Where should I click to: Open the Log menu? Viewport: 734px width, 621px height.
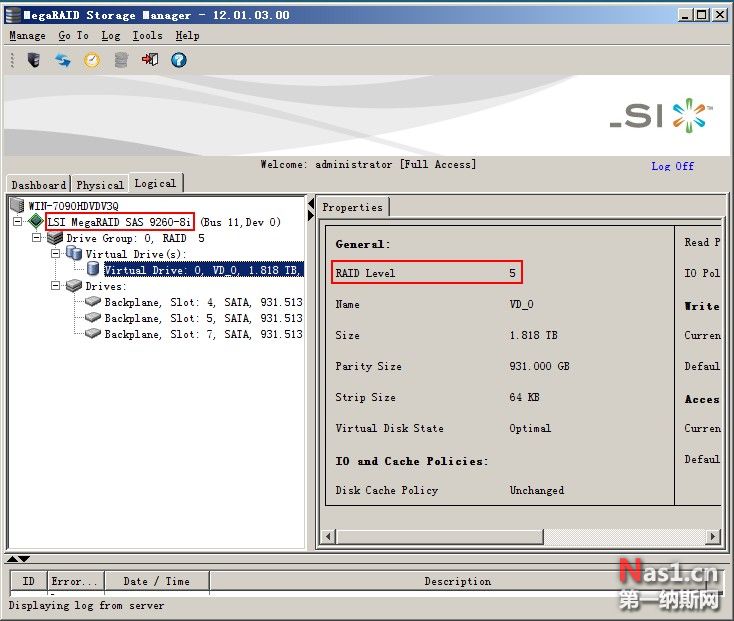[x=111, y=36]
